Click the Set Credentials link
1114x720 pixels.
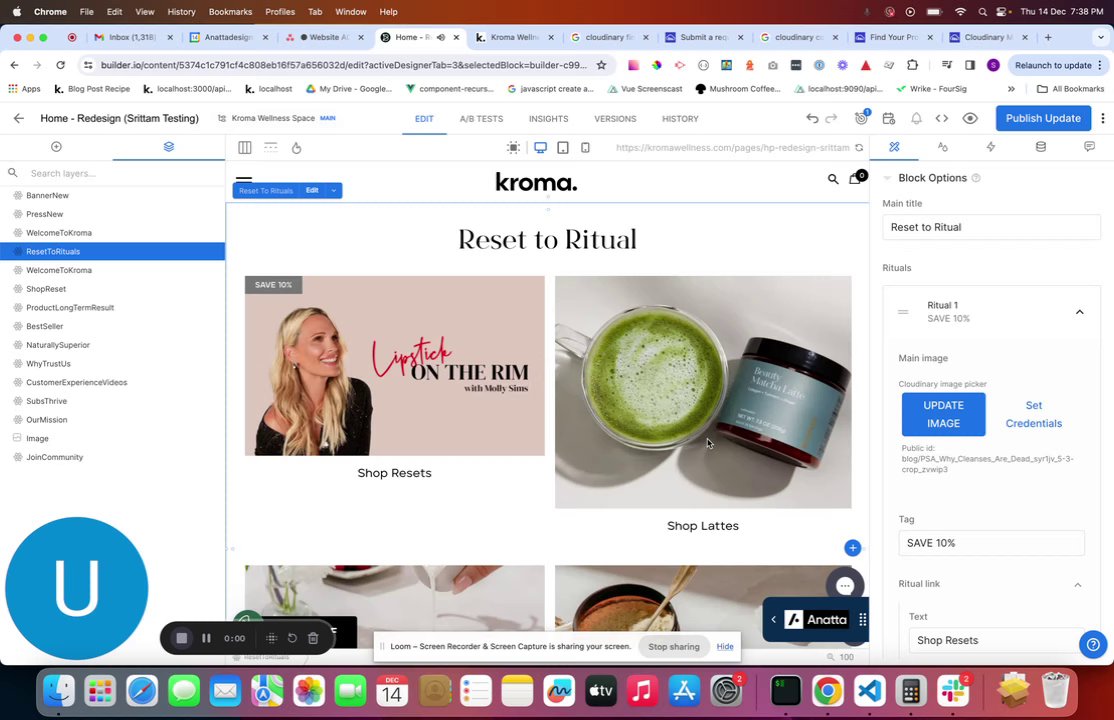[x=1034, y=414]
